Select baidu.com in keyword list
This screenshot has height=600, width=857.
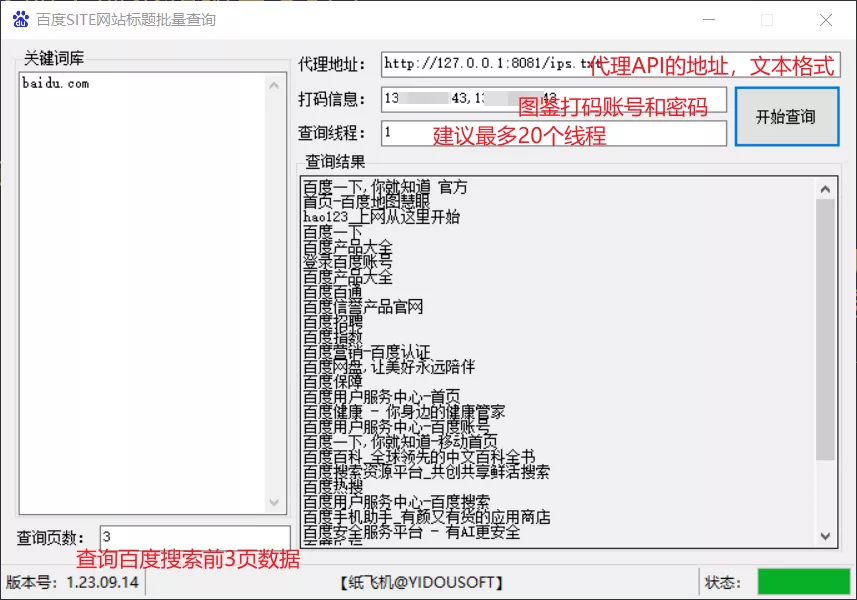click(x=55, y=84)
